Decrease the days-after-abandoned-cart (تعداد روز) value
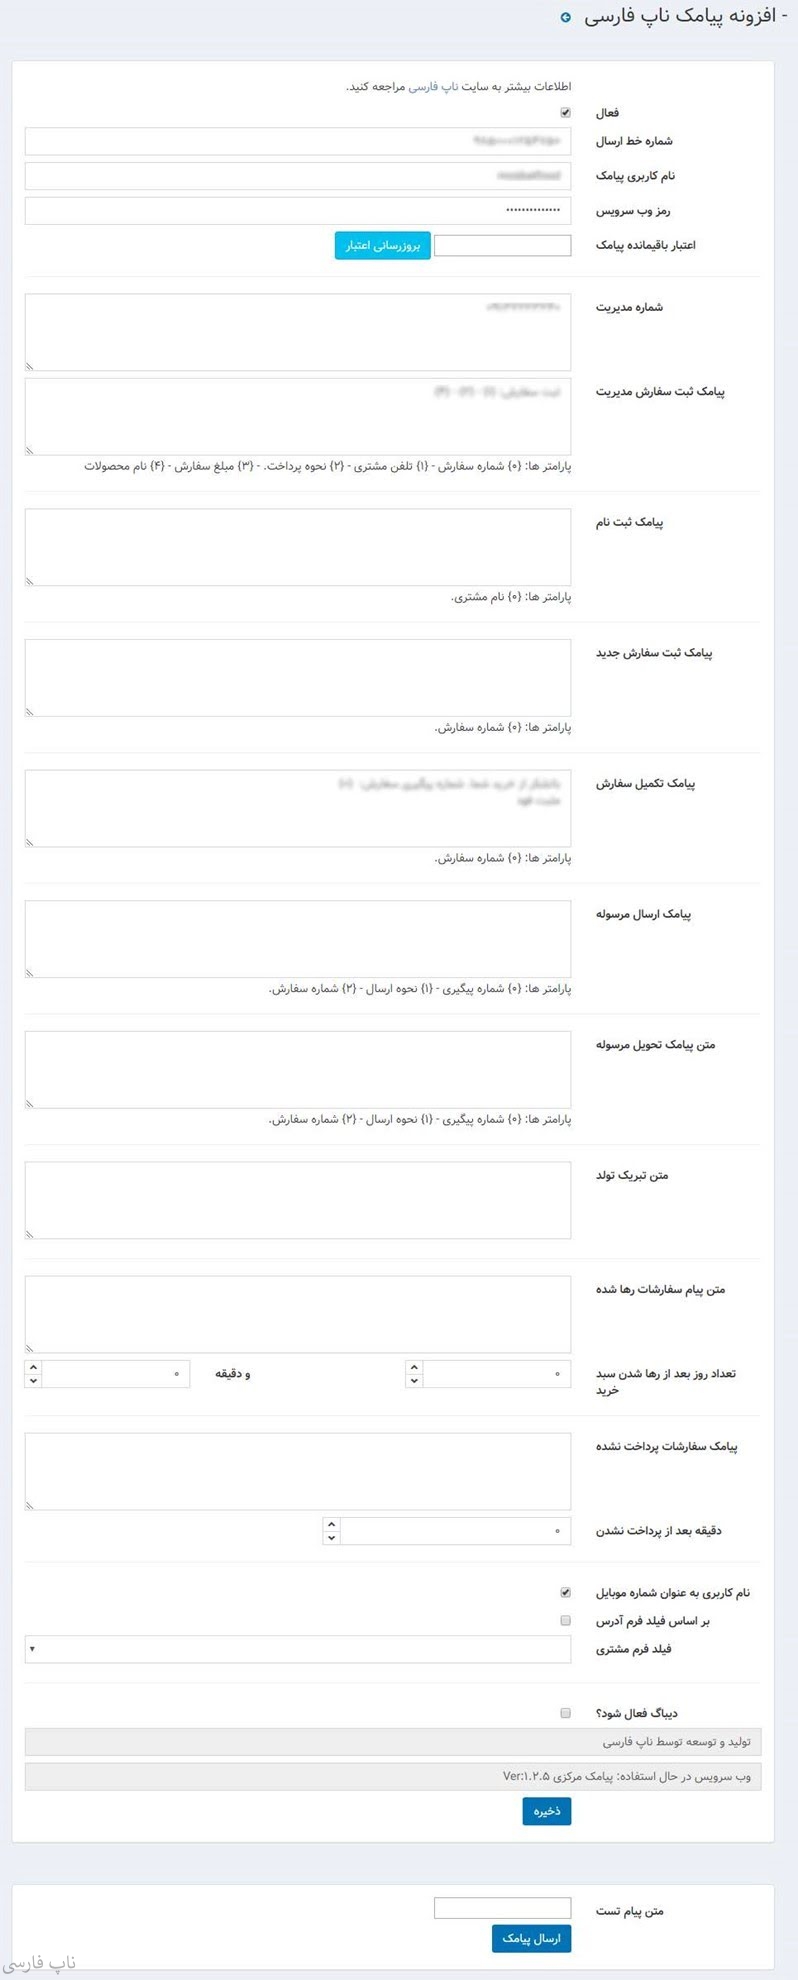 tap(414, 1381)
